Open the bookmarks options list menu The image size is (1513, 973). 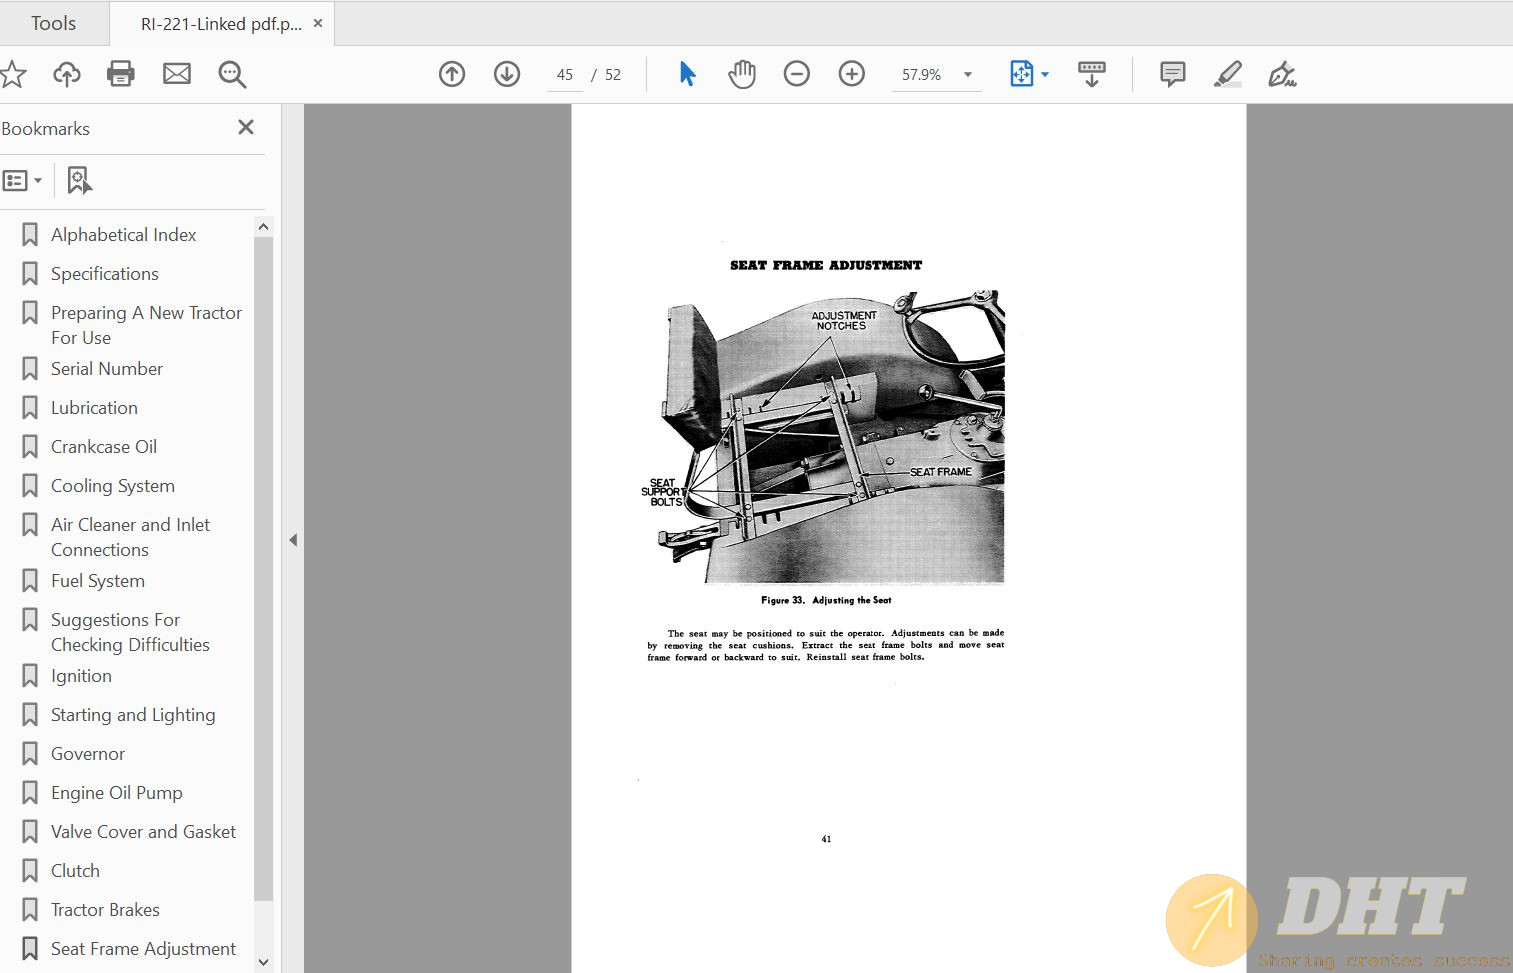pos(22,181)
